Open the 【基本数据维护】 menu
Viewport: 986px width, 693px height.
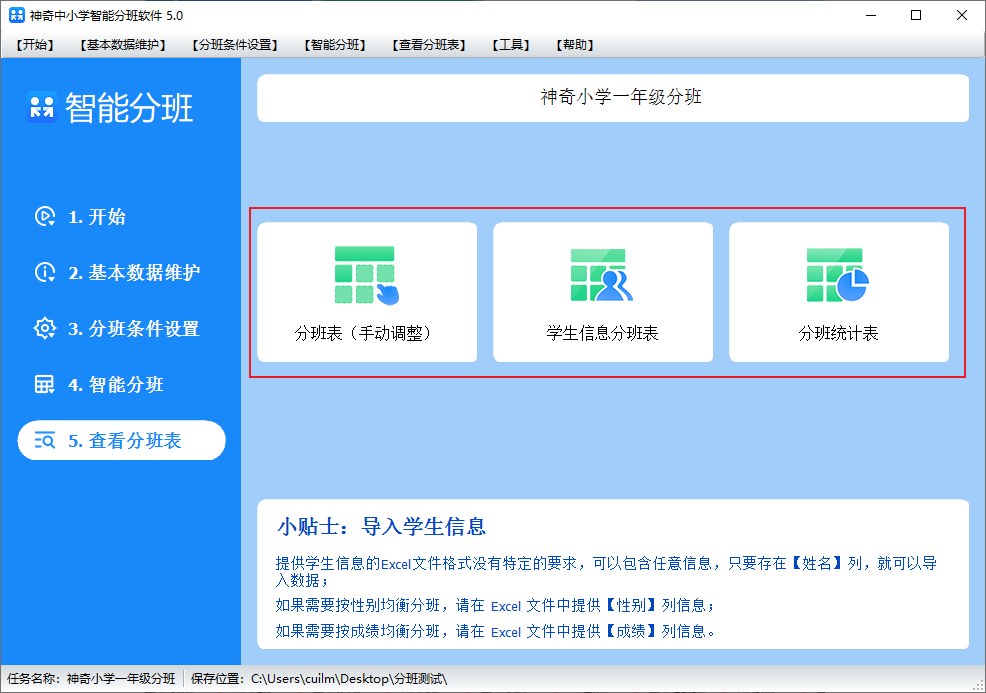click(123, 45)
